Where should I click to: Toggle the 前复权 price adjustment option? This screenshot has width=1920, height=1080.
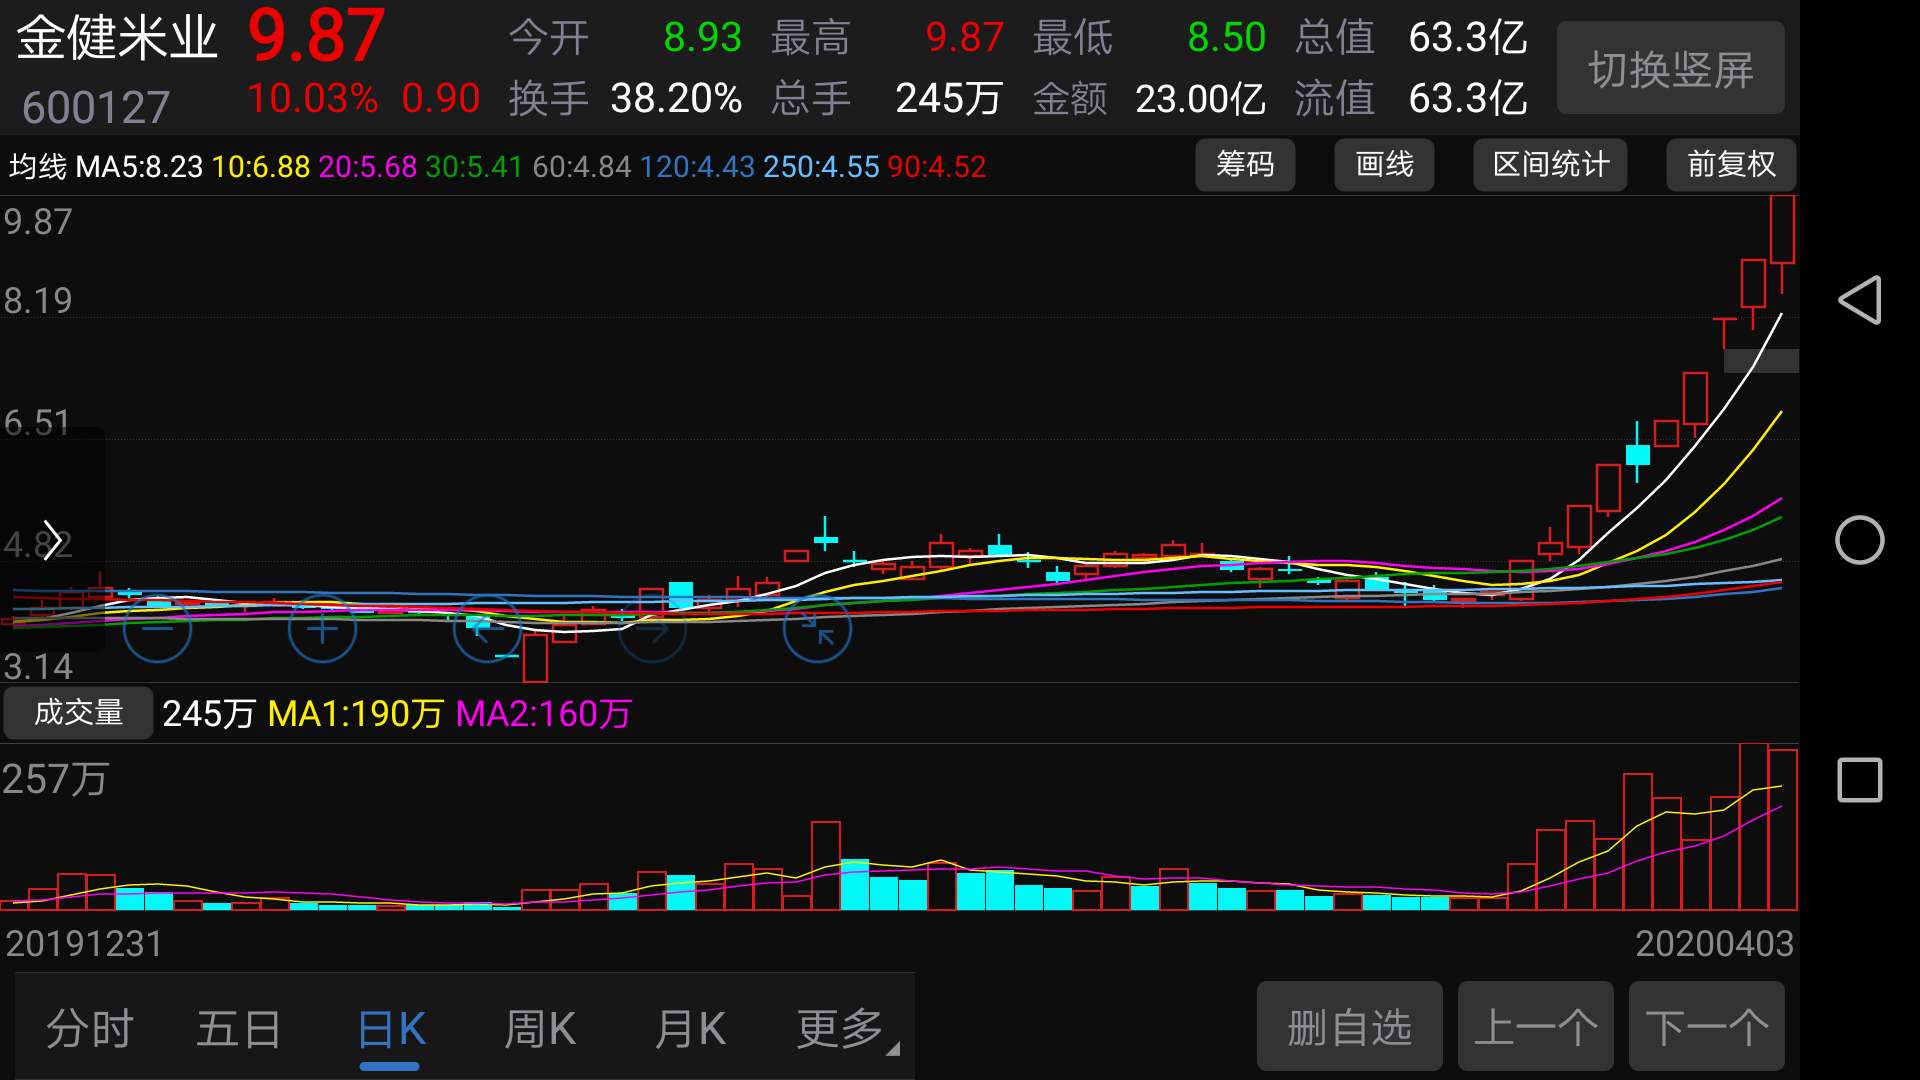(1731, 164)
